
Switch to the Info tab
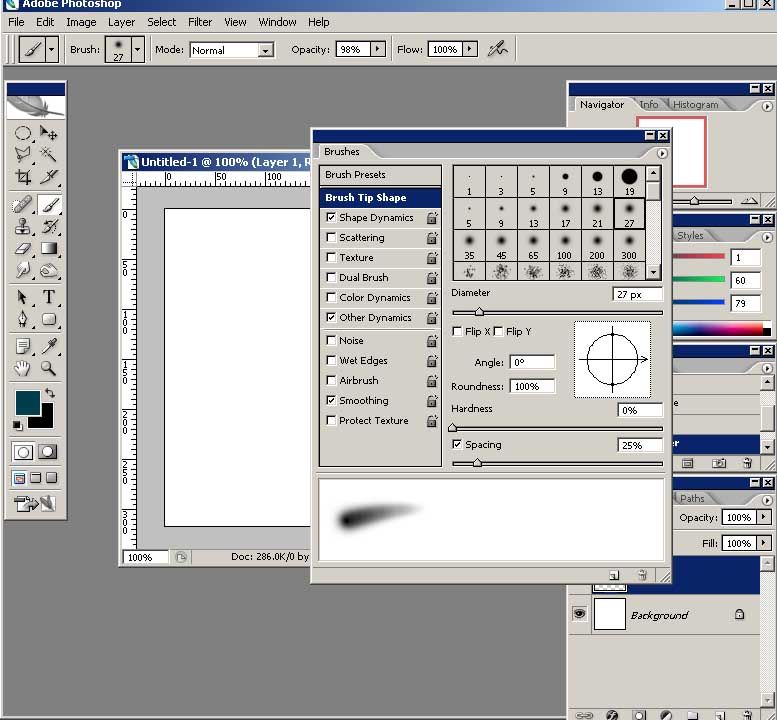point(649,105)
